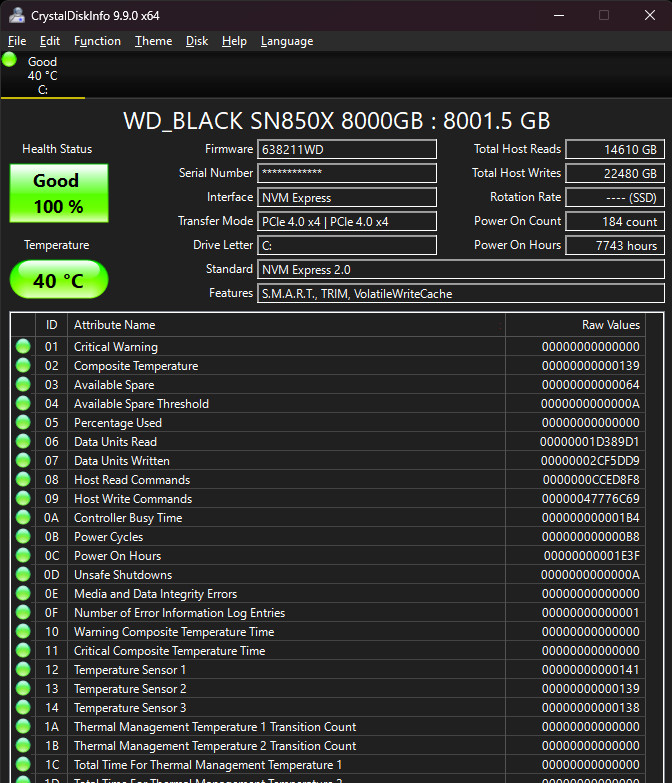The width and height of the screenshot is (672, 783).
Task: Click the Good 100 % health status button
Action: point(59,193)
